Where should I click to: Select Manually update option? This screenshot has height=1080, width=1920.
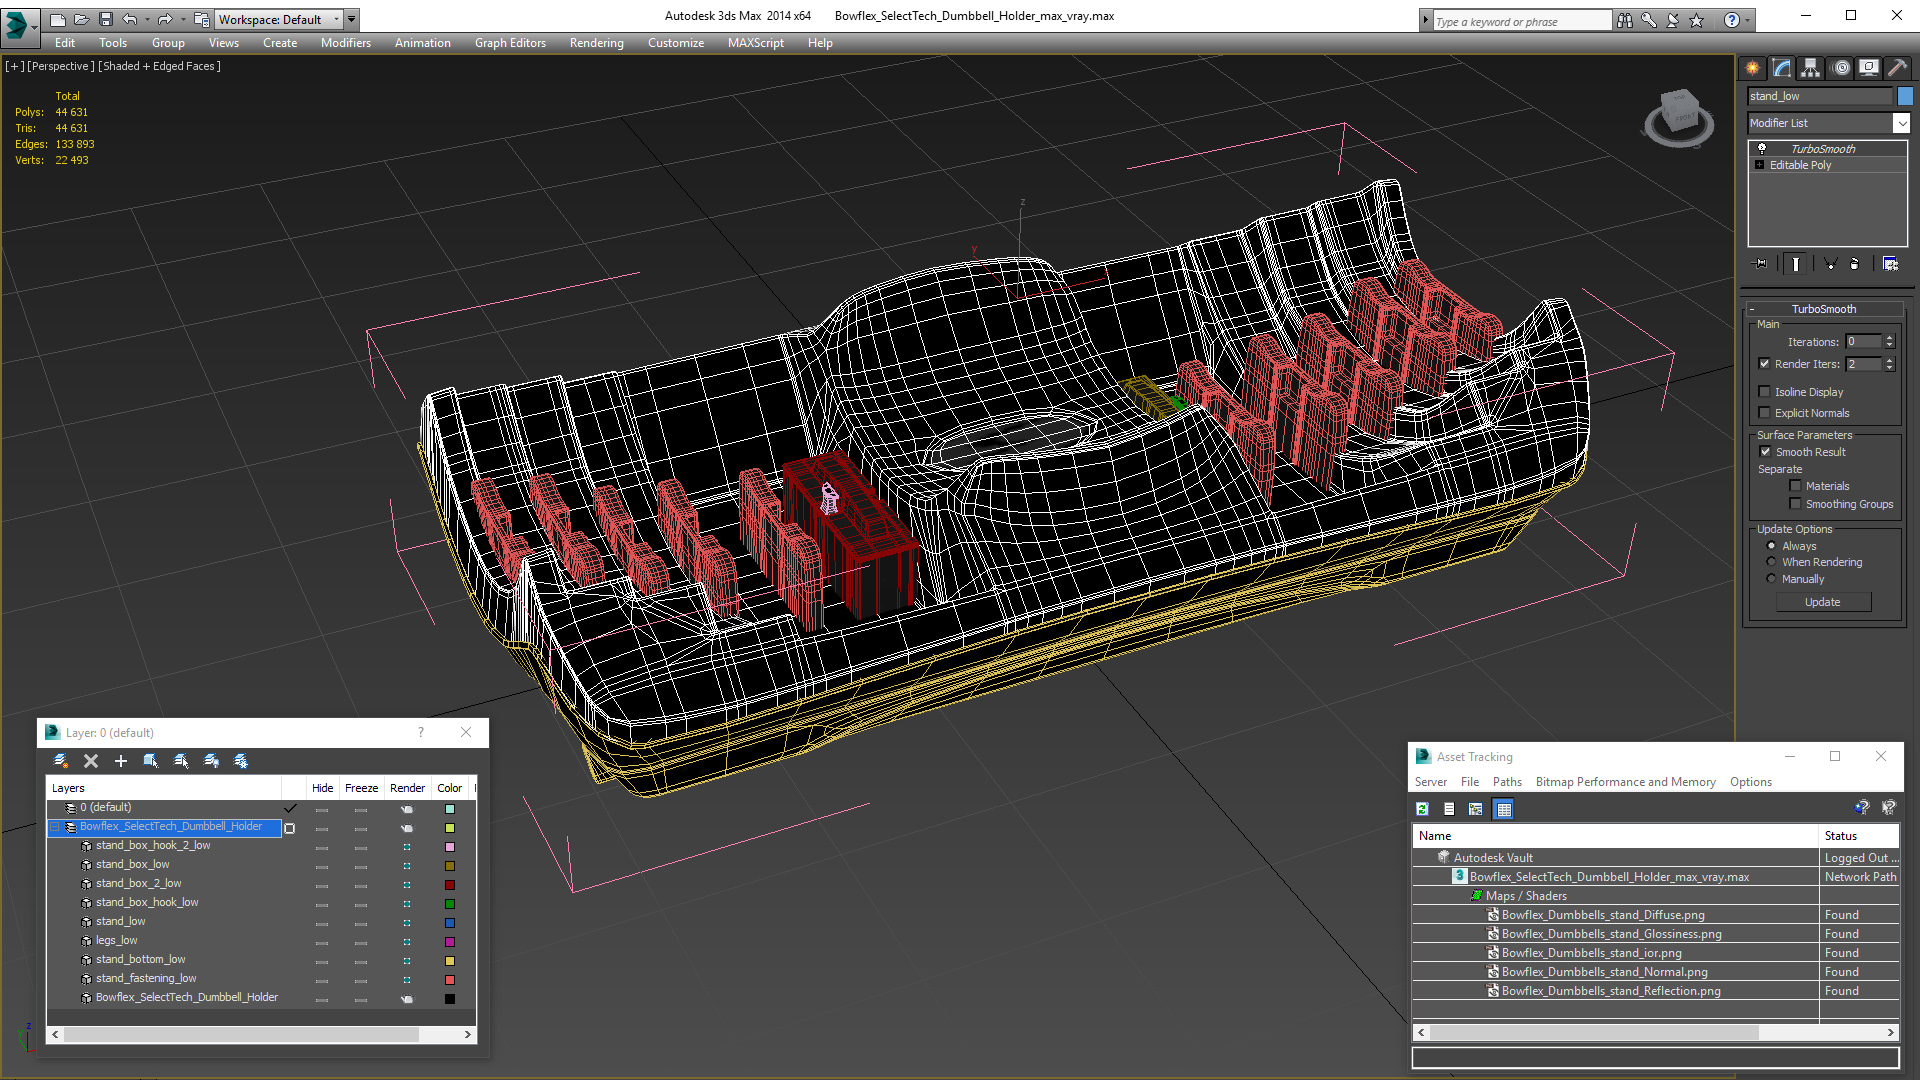(x=1772, y=579)
